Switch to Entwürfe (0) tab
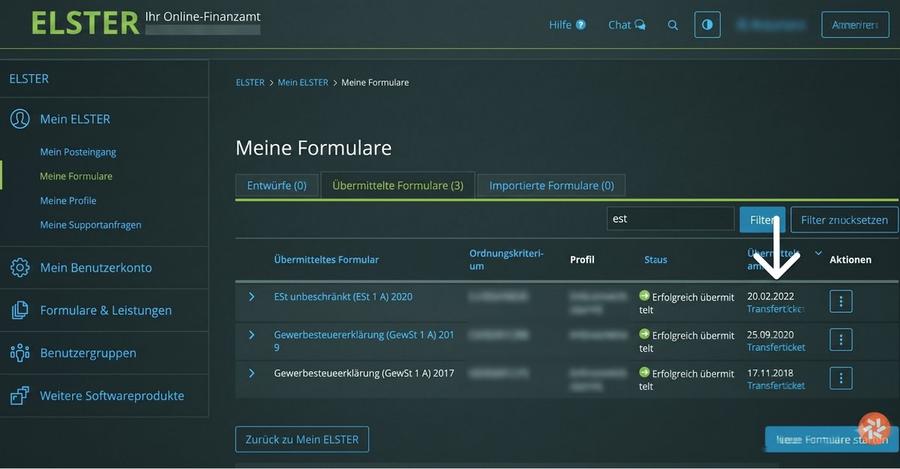900x469 pixels. coord(277,186)
